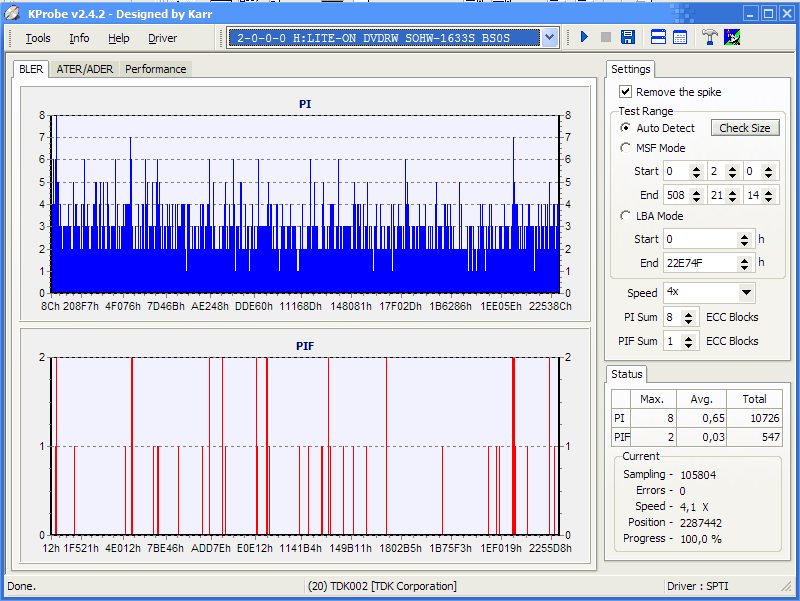Open the Help menu
800x601 pixels.
coord(118,38)
